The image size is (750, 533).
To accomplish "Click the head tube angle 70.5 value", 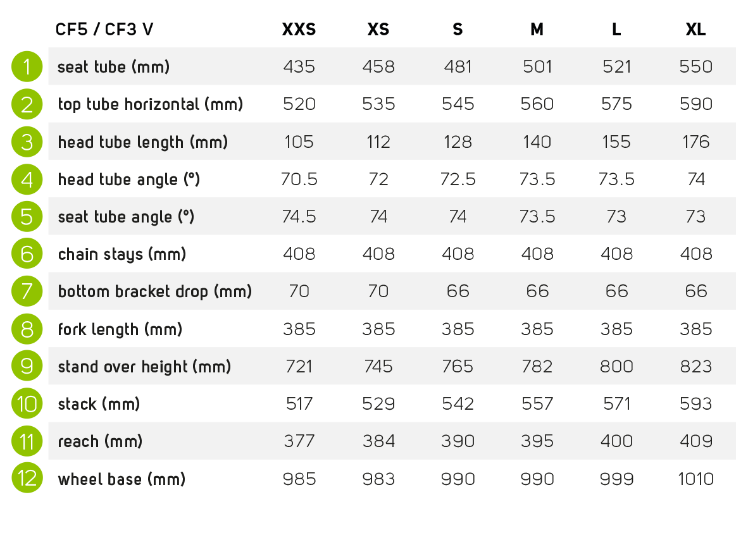I will click(x=299, y=179).
